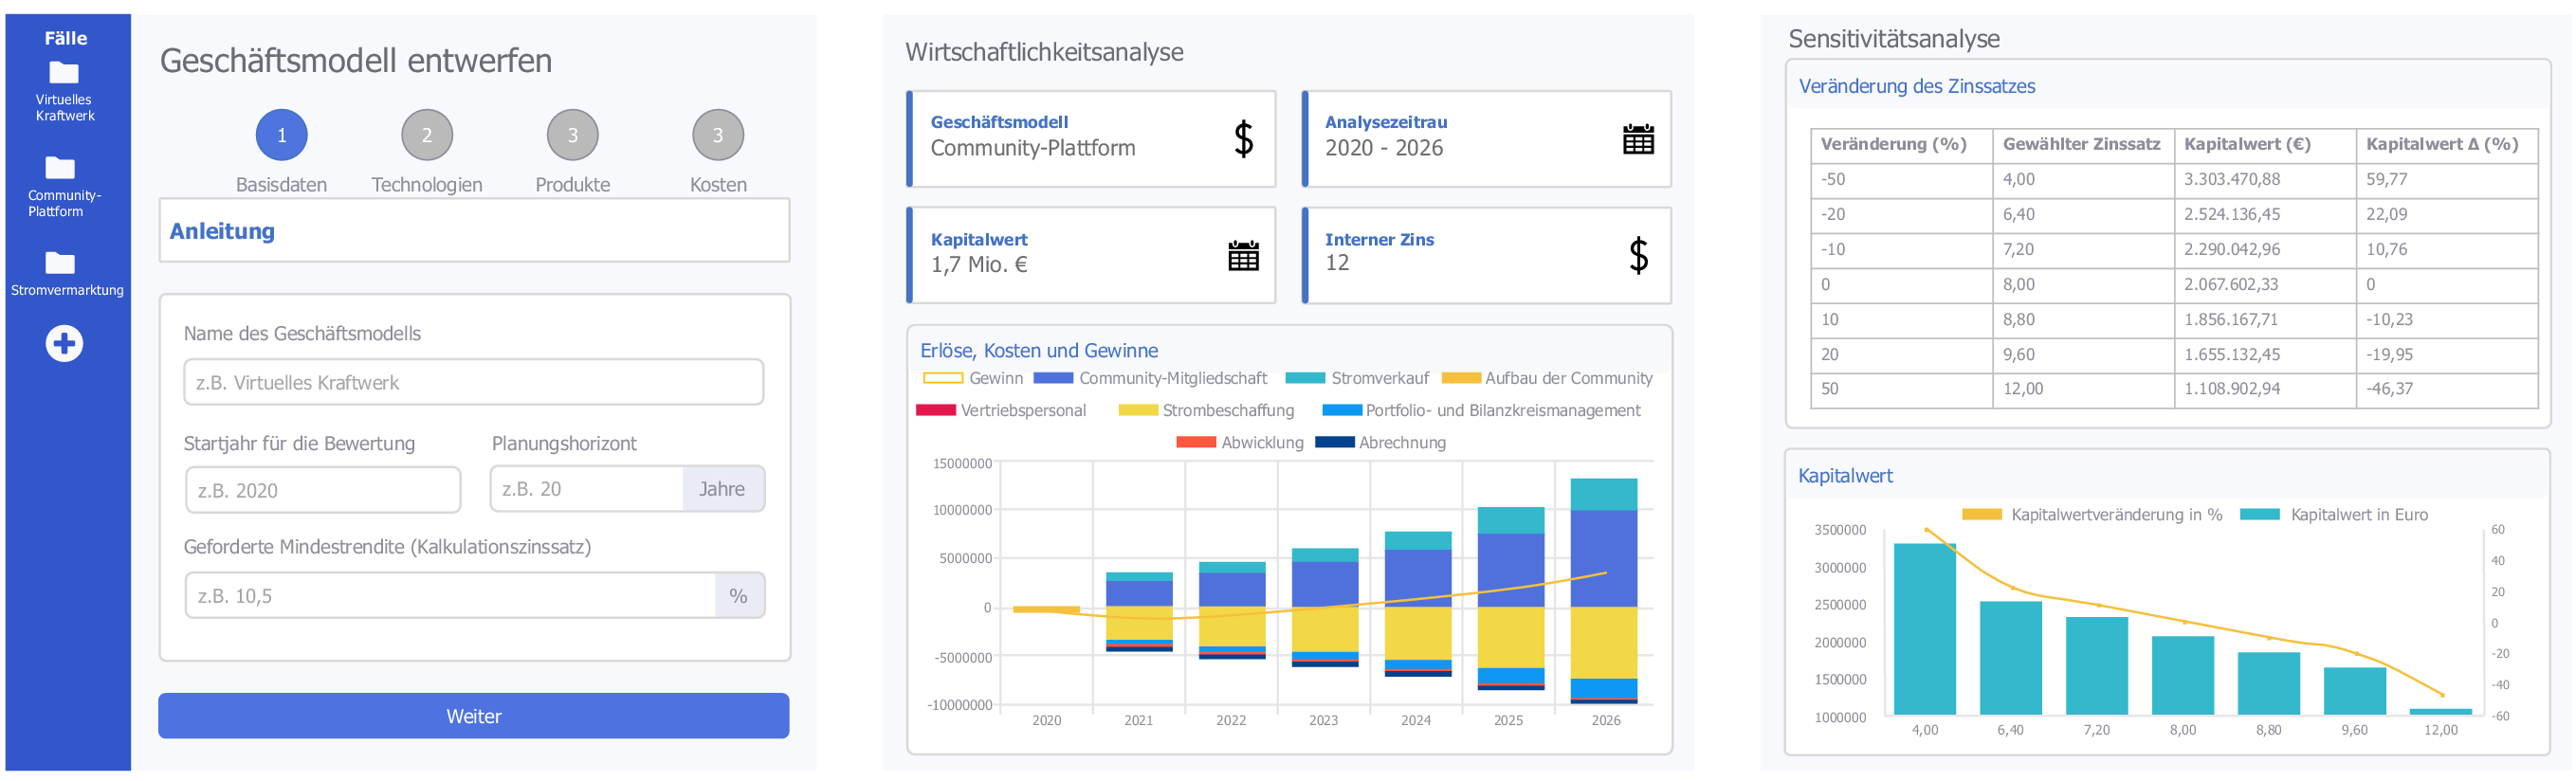Focus the Name des Geschäftsmodells input field
The height and width of the screenshot is (781, 2576).
473,383
